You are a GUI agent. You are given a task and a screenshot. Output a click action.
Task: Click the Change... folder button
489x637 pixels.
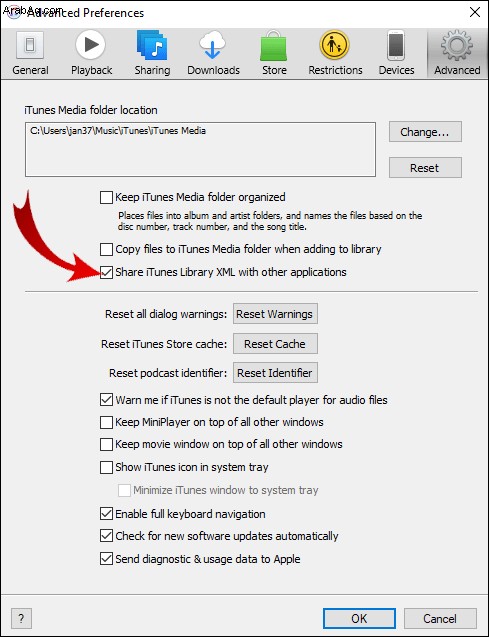[x=425, y=132]
